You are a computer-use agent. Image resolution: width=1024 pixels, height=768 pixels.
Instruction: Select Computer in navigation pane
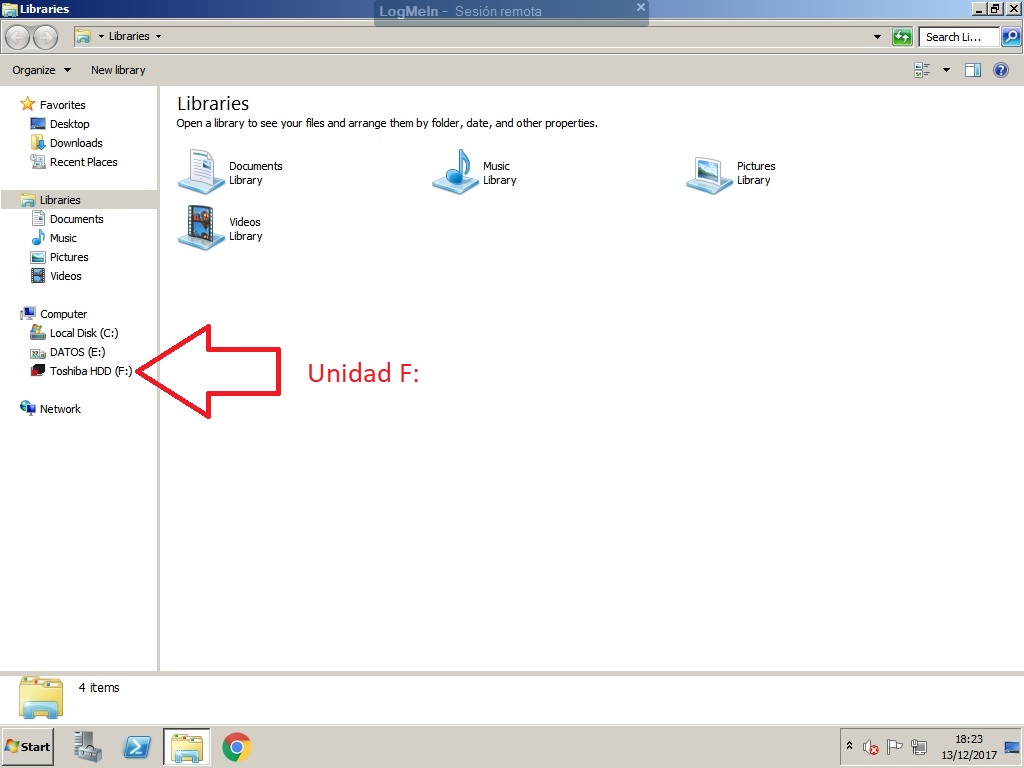click(x=54, y=314)
